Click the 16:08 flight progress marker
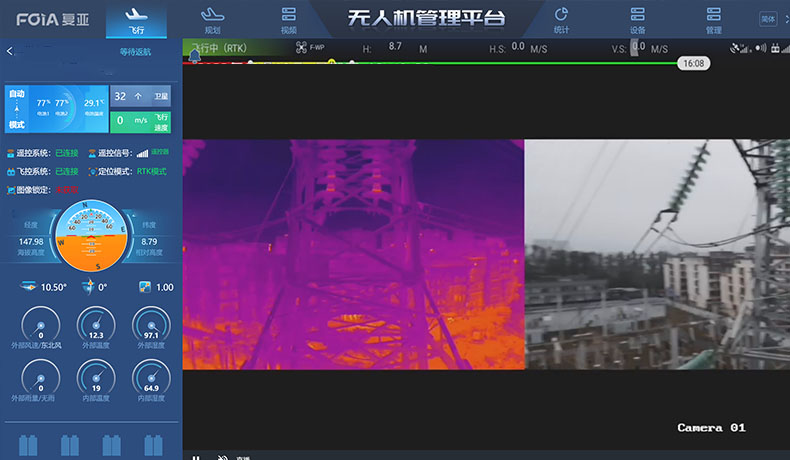Image resolution: width=790 pixels, height=460 pixels. pyautogui.click(x=693, y=63)
